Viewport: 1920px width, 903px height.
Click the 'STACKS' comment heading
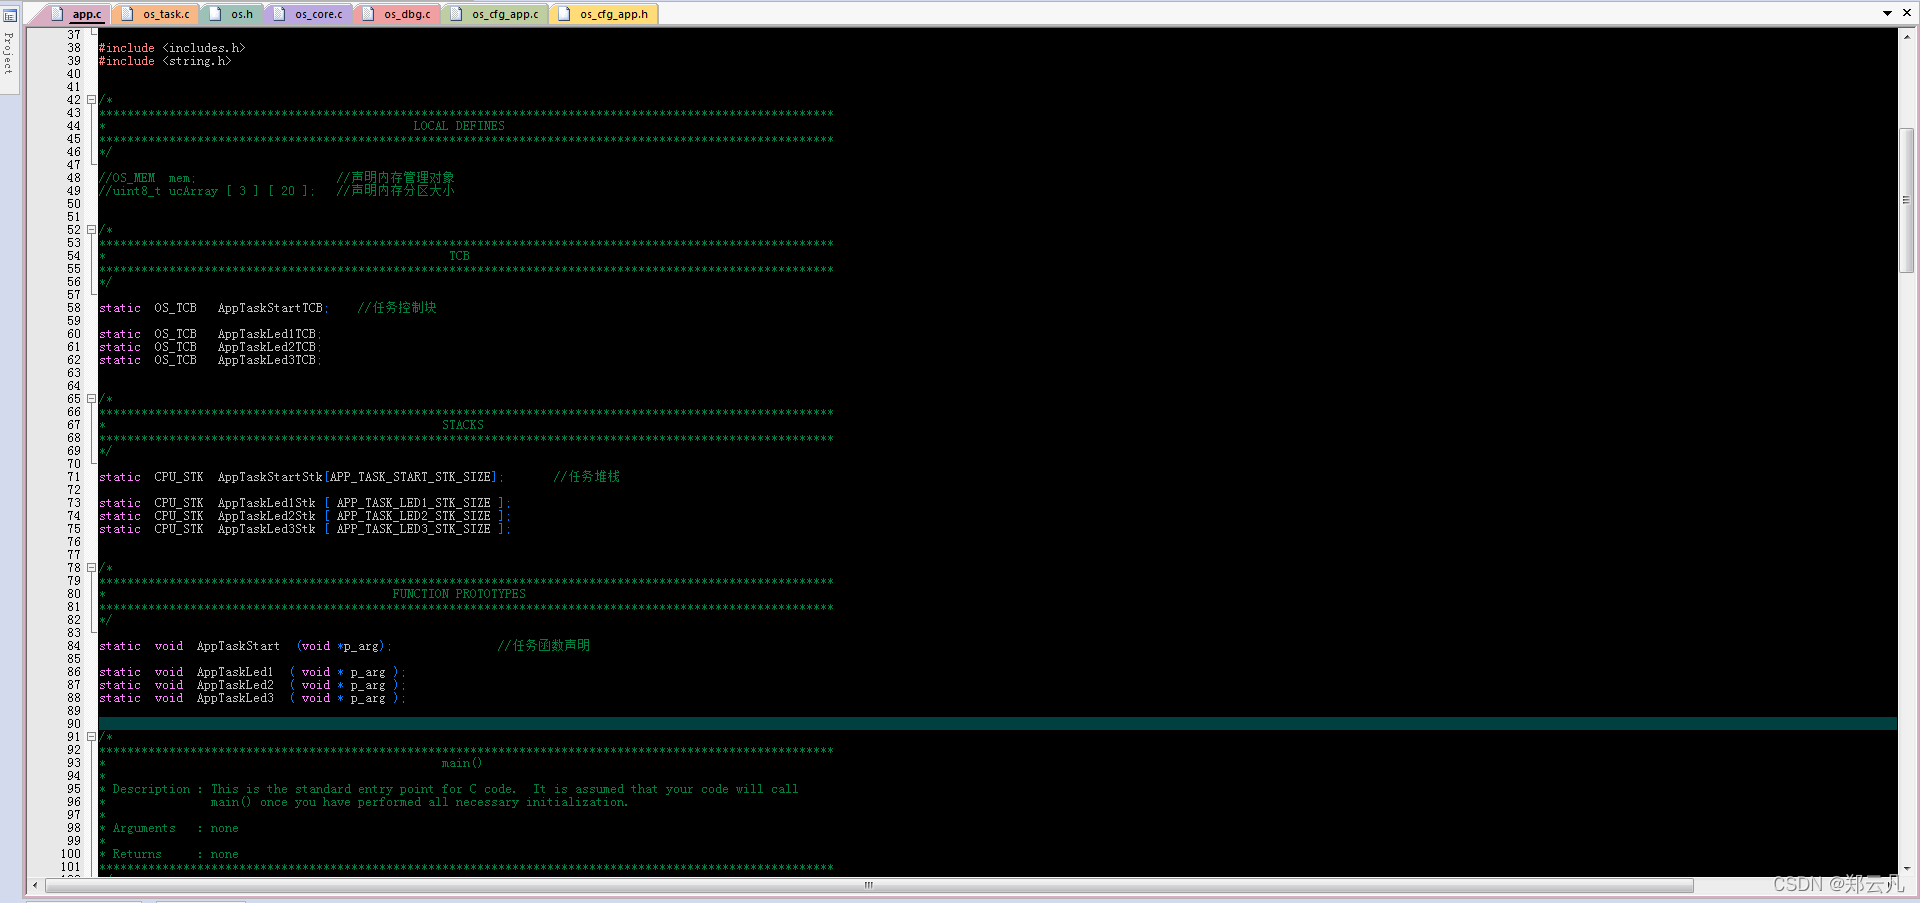(x=463, y=425)
